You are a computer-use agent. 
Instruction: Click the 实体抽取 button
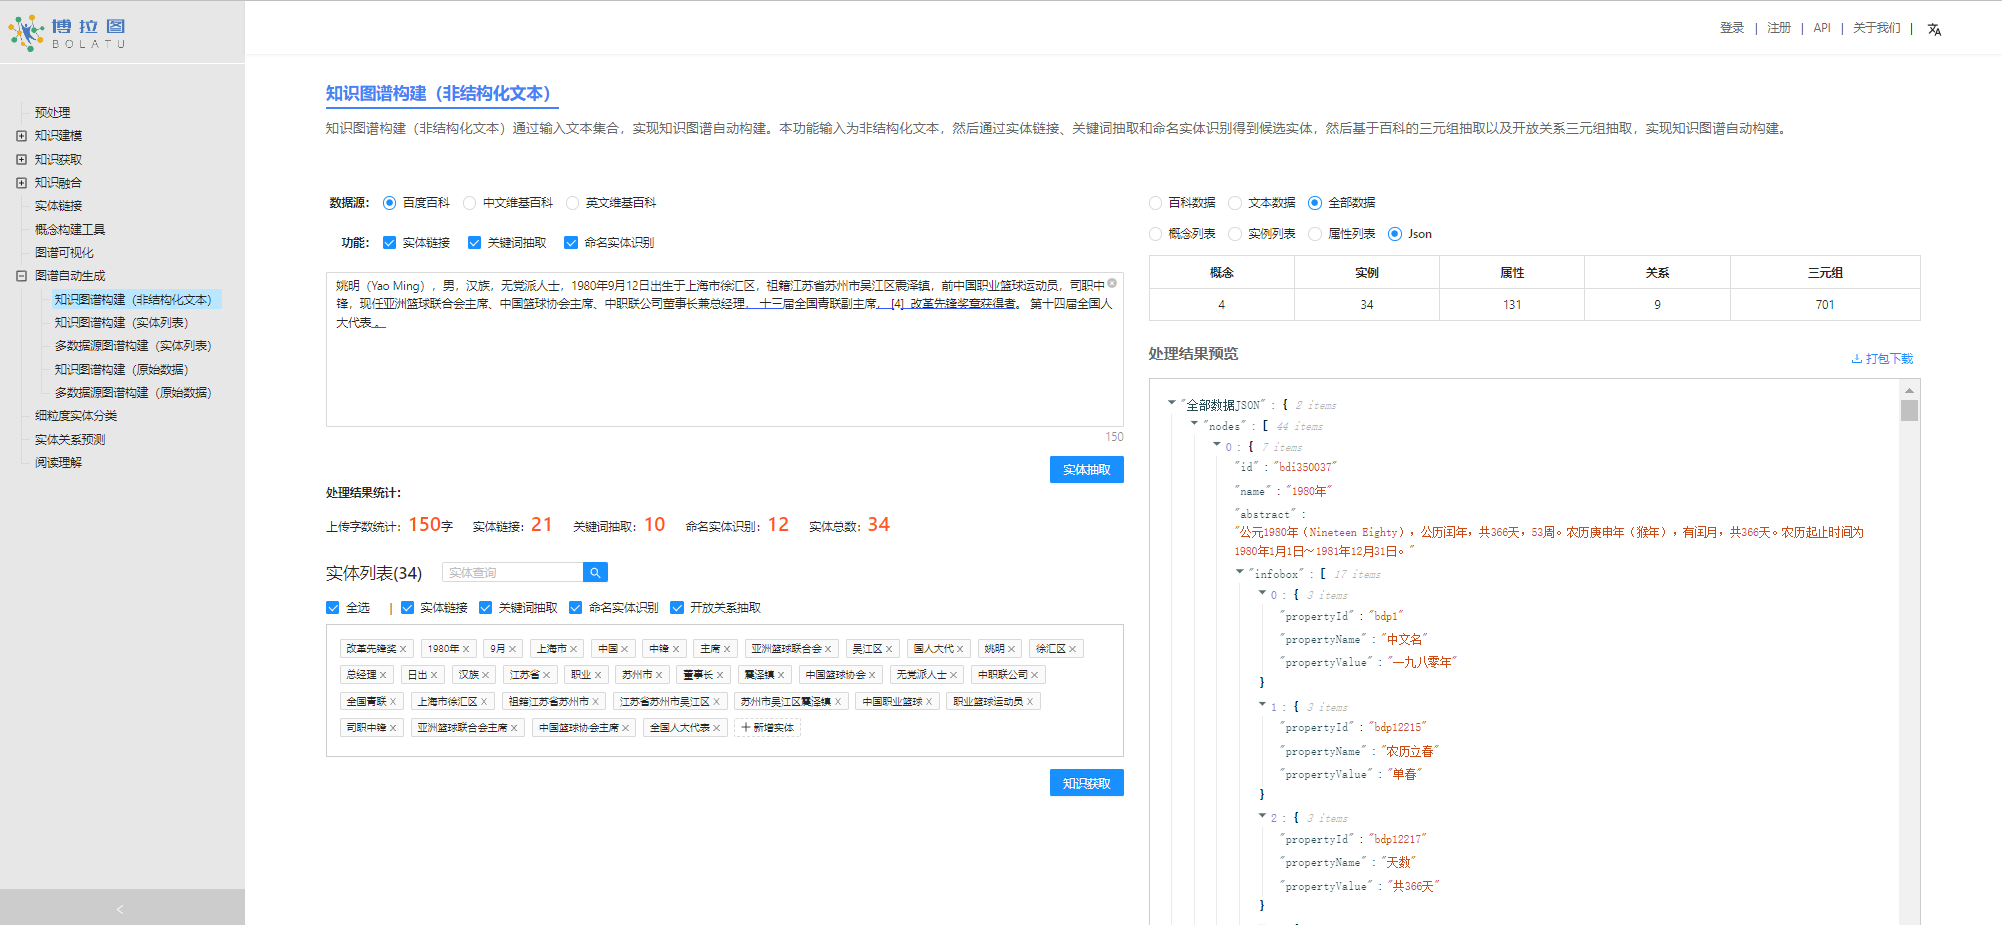[1086, 469]
